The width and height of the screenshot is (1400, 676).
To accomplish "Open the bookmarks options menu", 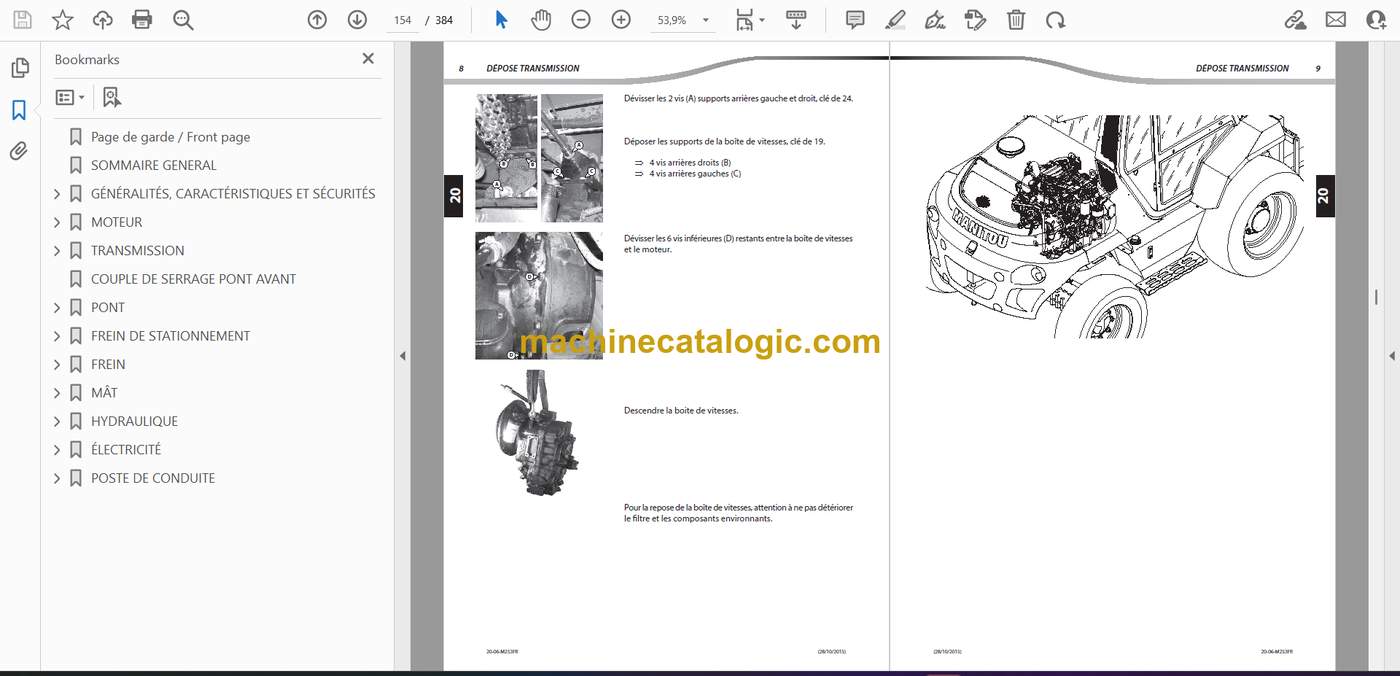I will [70, 97].
